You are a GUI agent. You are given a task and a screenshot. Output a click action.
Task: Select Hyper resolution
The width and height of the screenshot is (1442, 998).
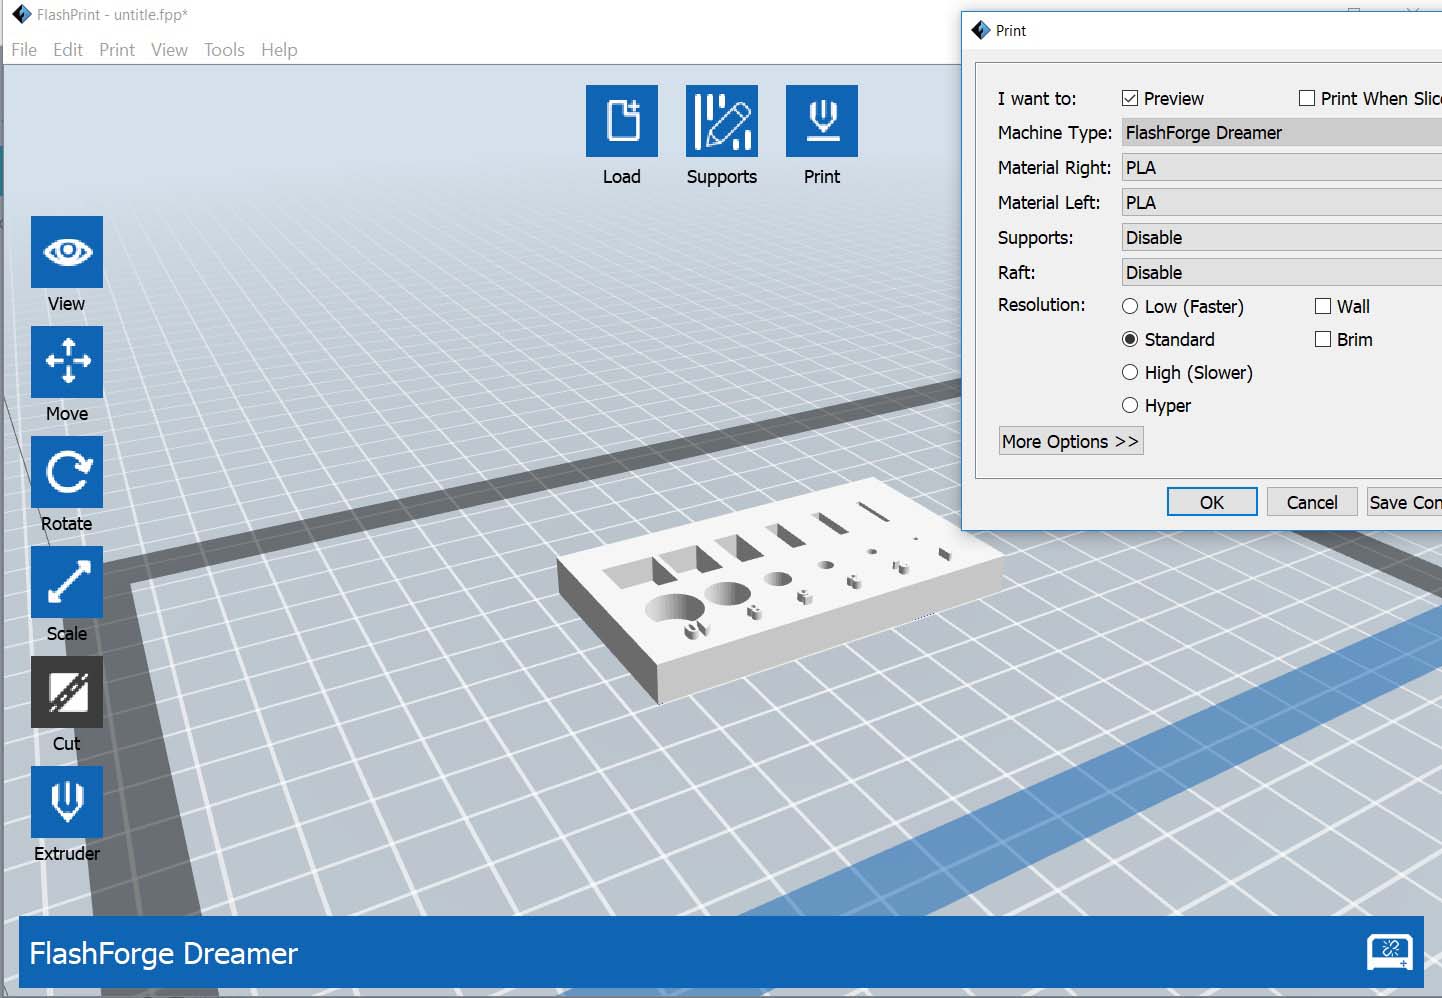coord(1130,405)
